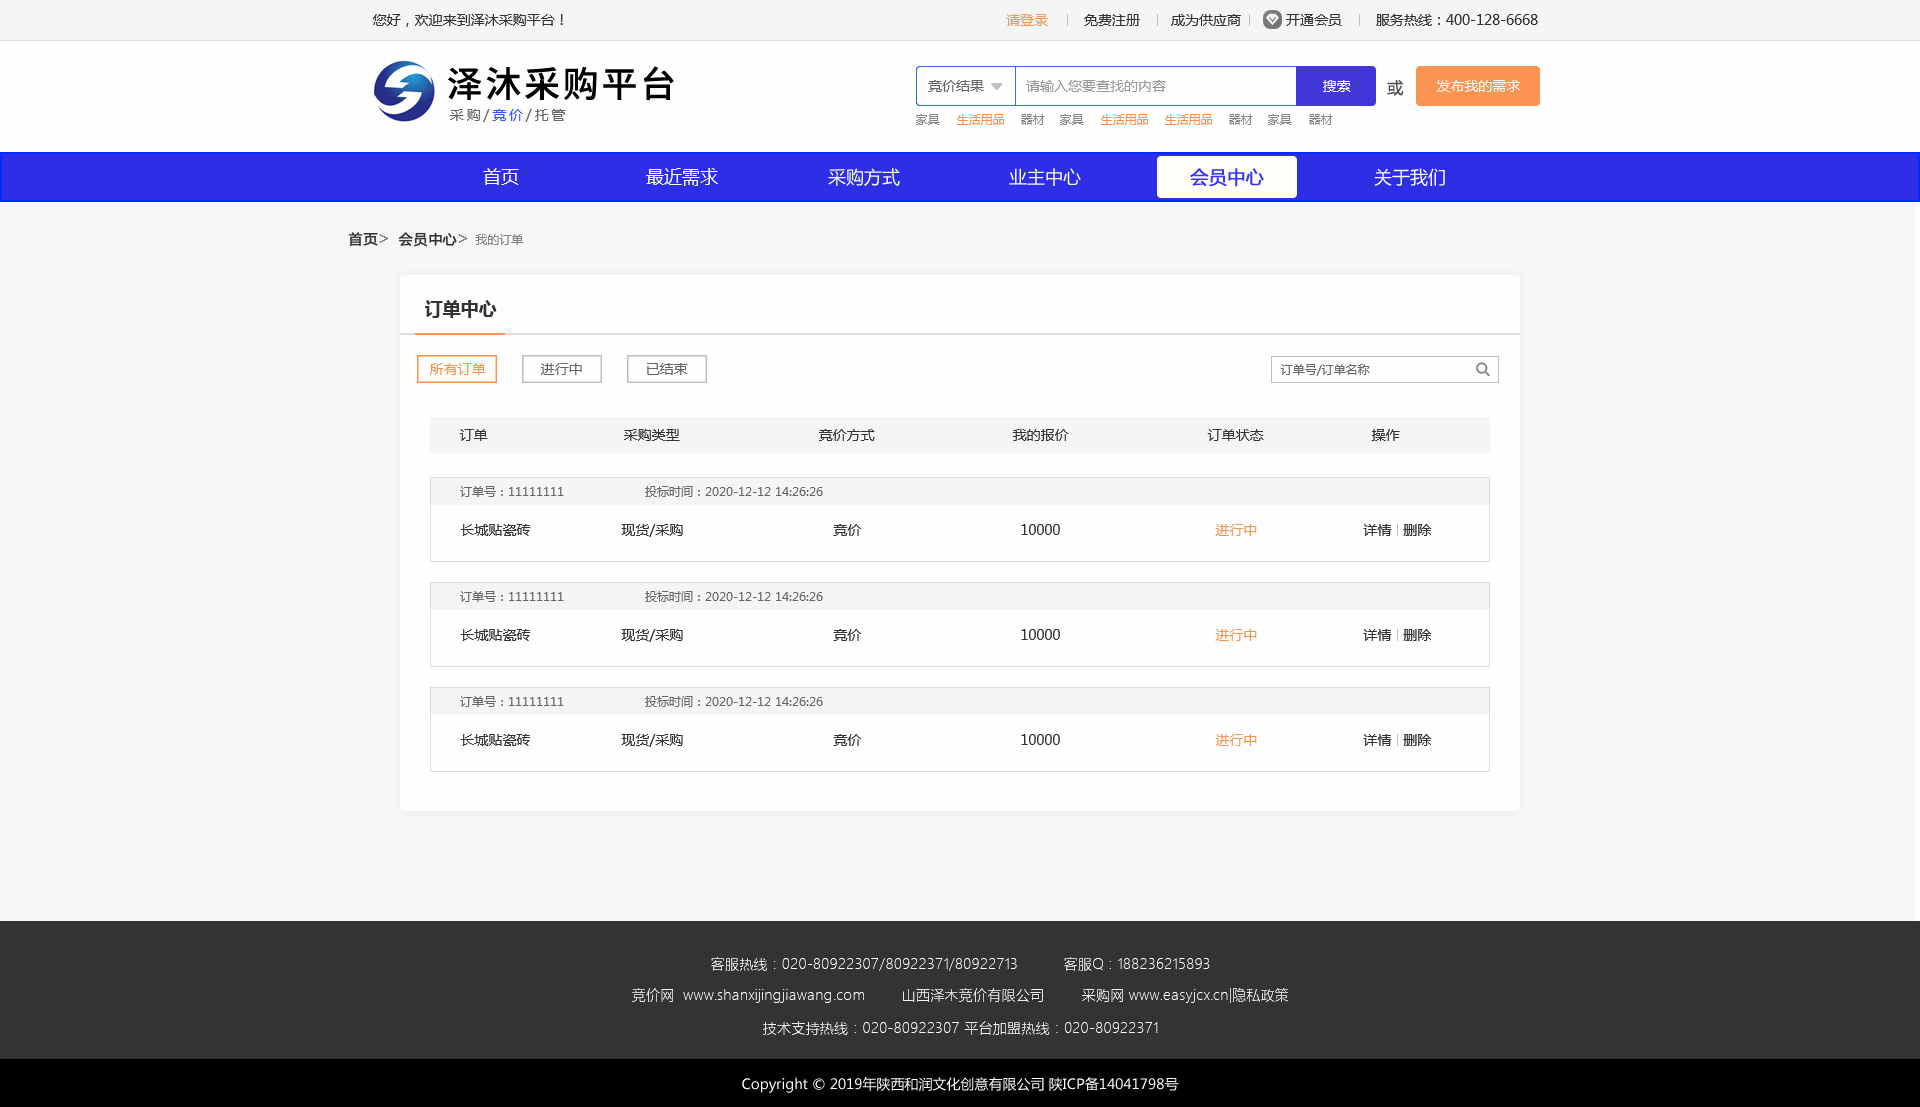The height and width of the screenshot is (1107, 1920).
Task: Click 会员中心 in the breadcrumb
Action: coord(427,239)
